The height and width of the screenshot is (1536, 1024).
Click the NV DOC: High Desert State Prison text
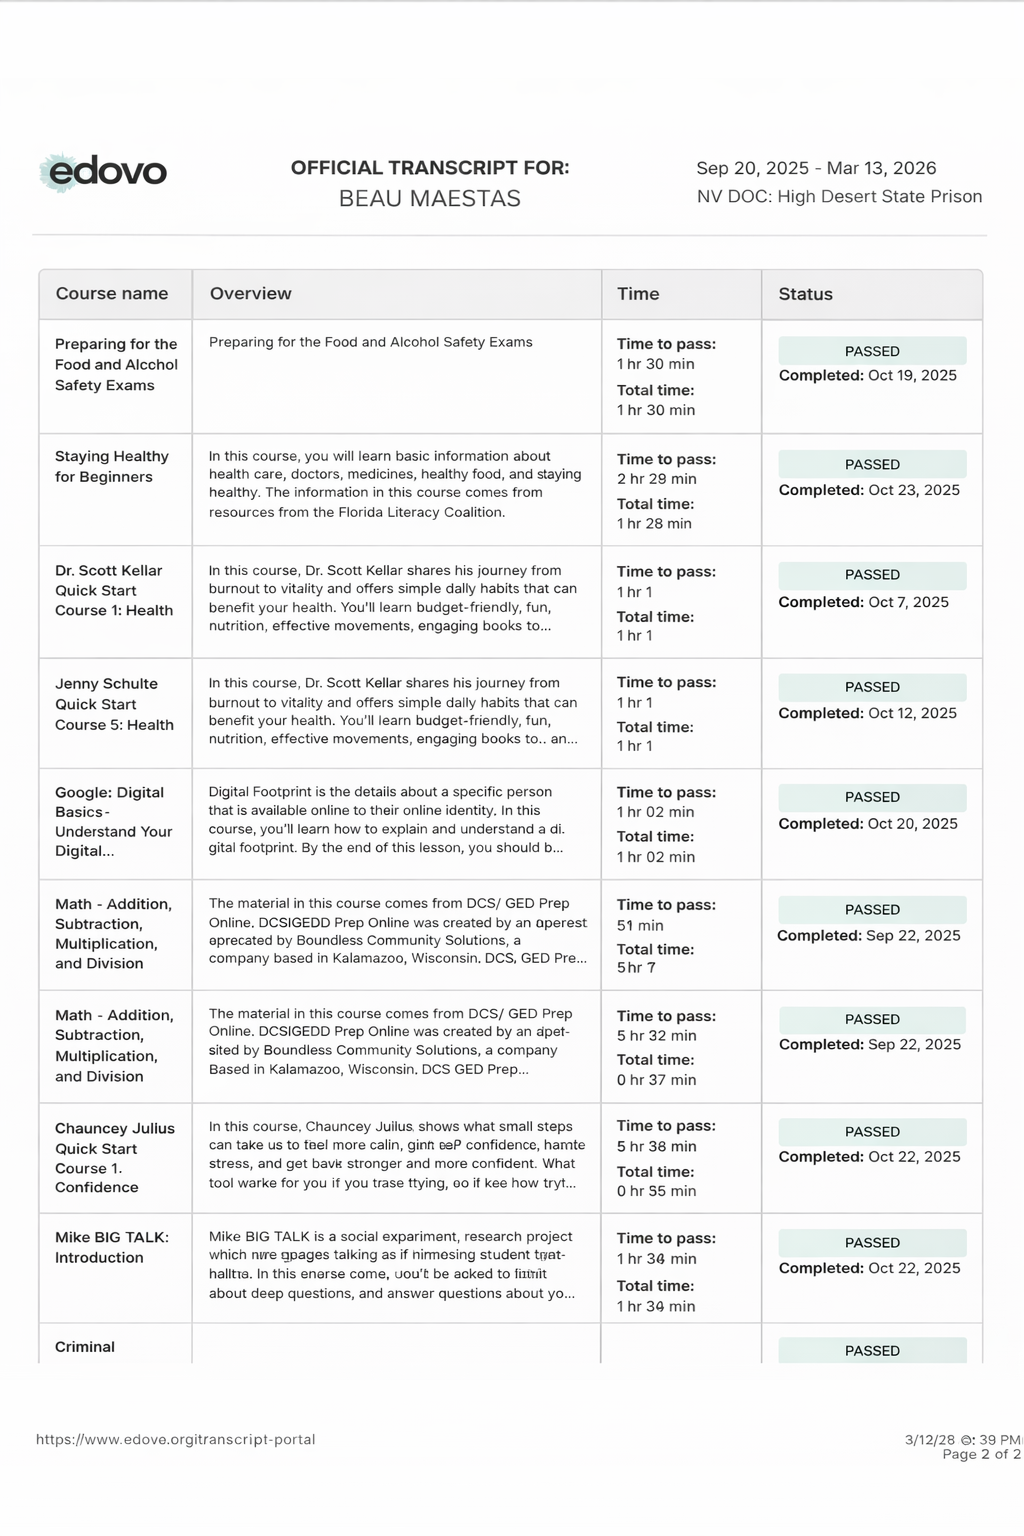click(x=839, y=197)
